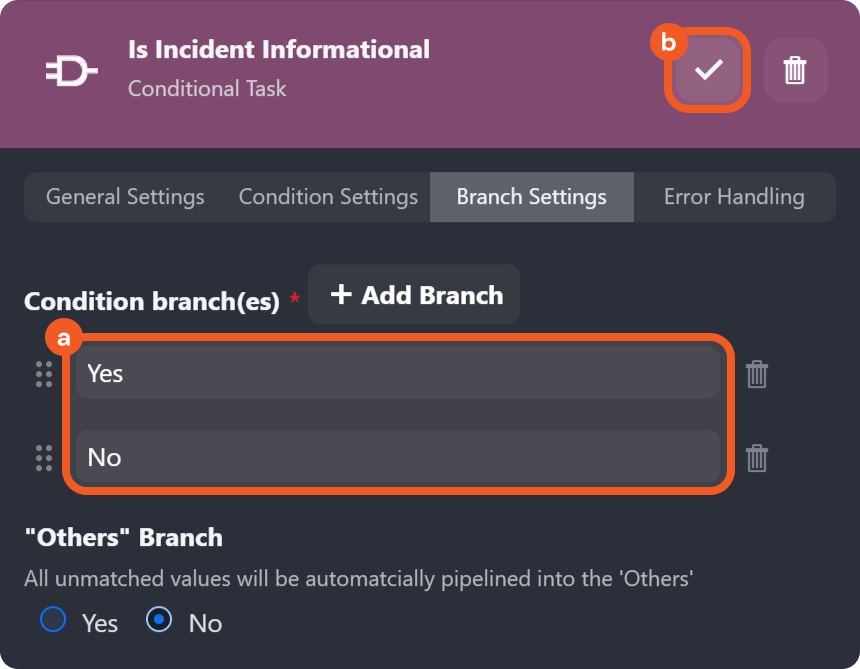Grab the No branch drag handle
This screenshot has height=669, width=860.
[44, 458]
